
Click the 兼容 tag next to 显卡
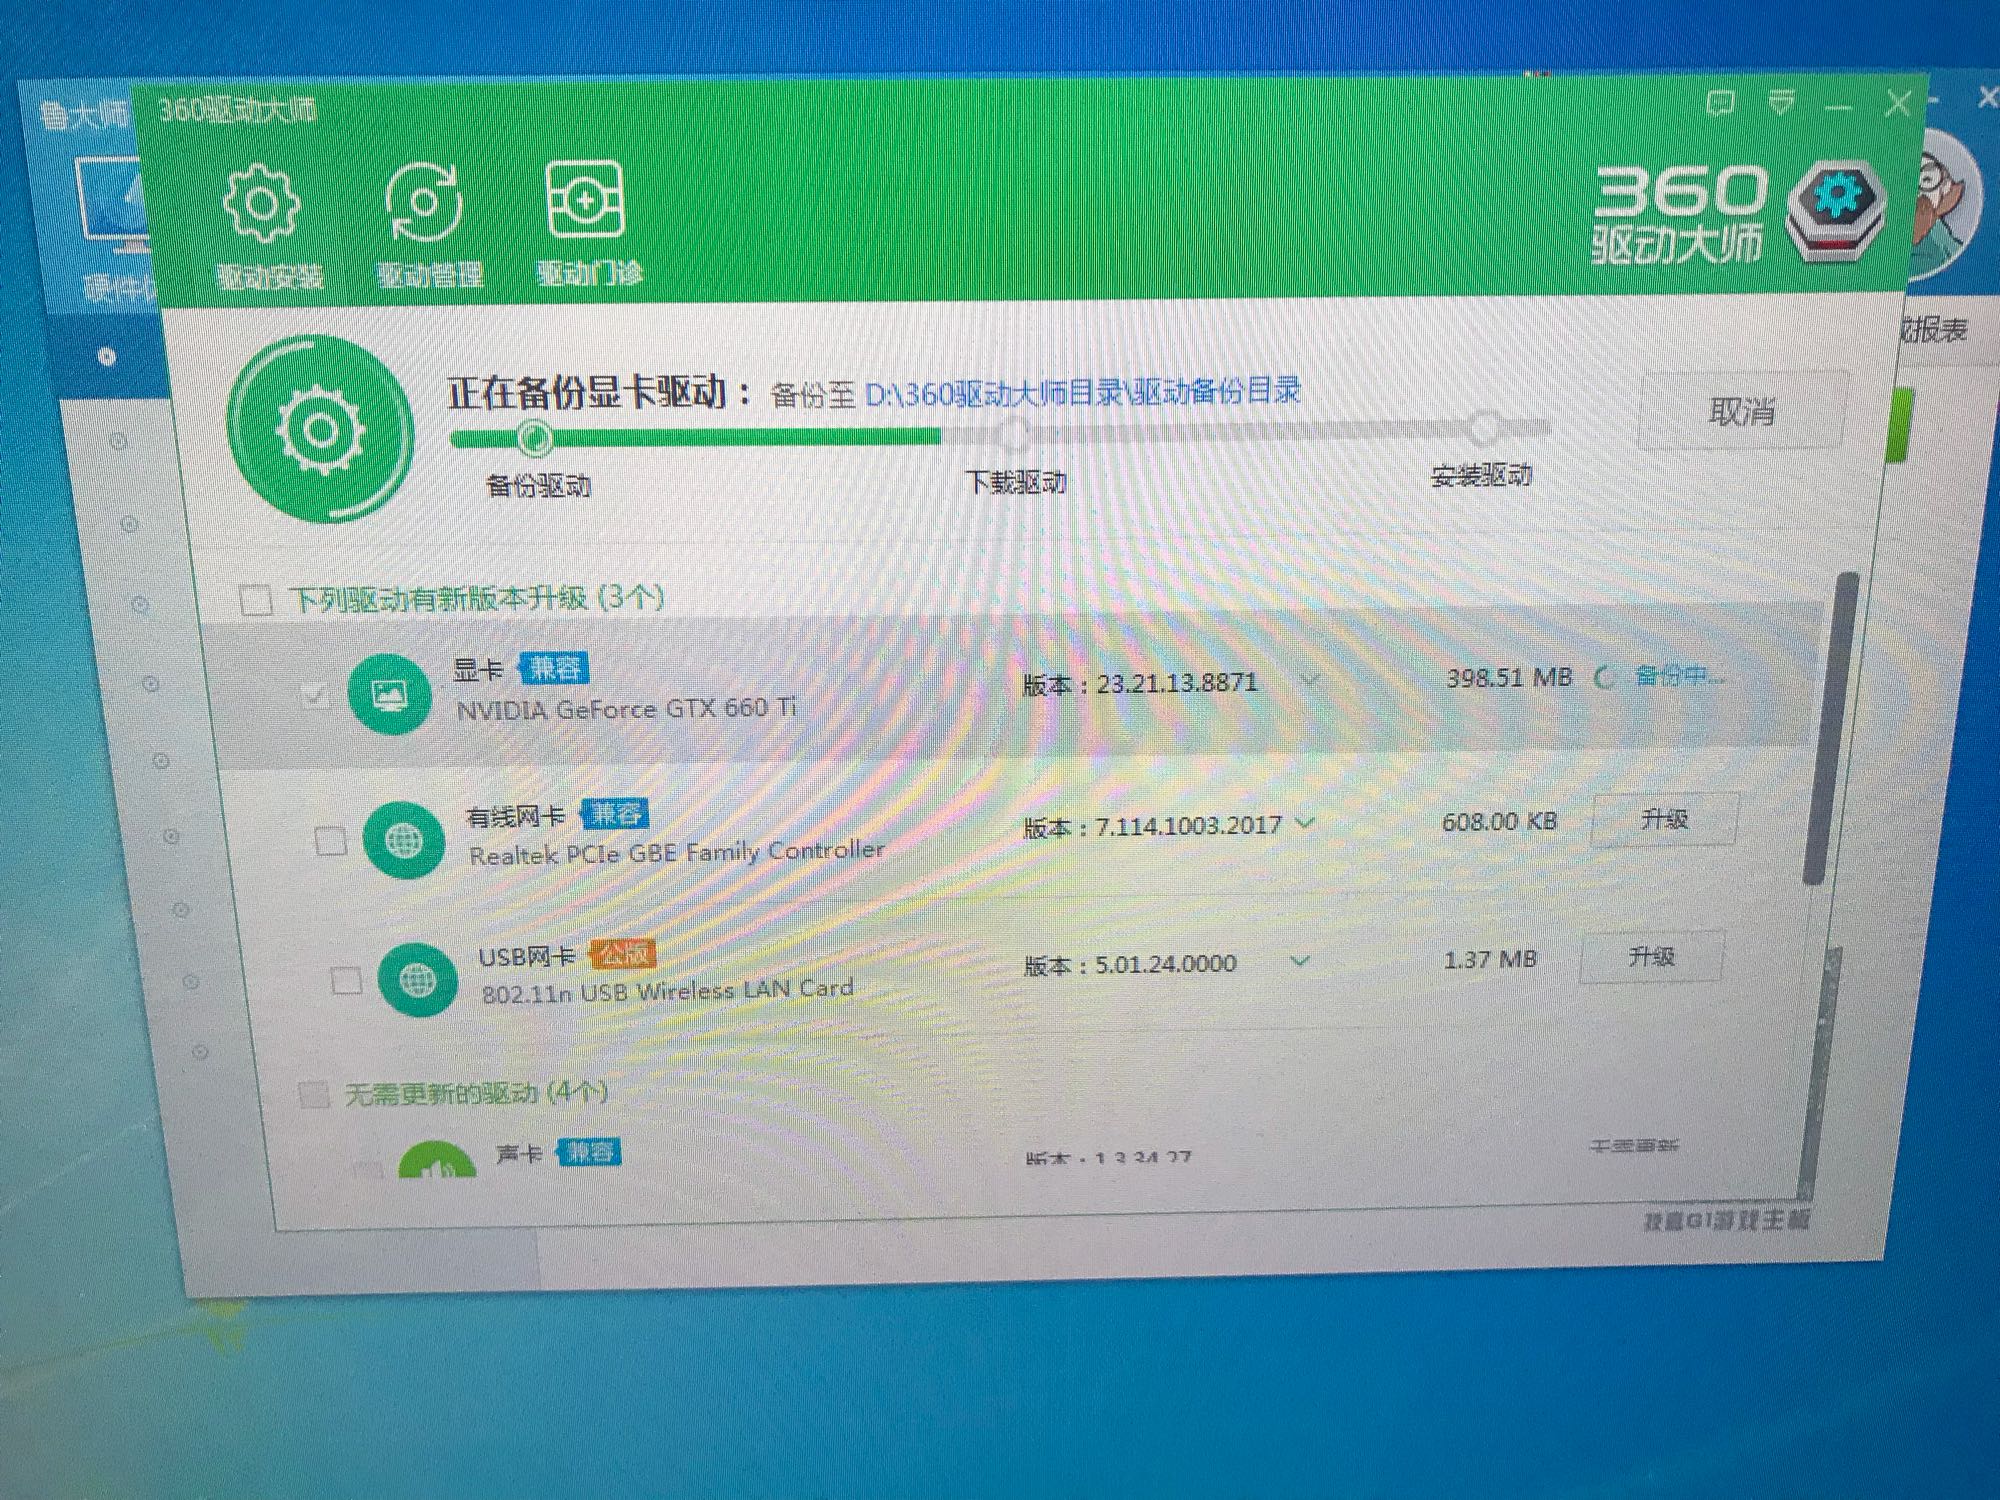(555, 668)
